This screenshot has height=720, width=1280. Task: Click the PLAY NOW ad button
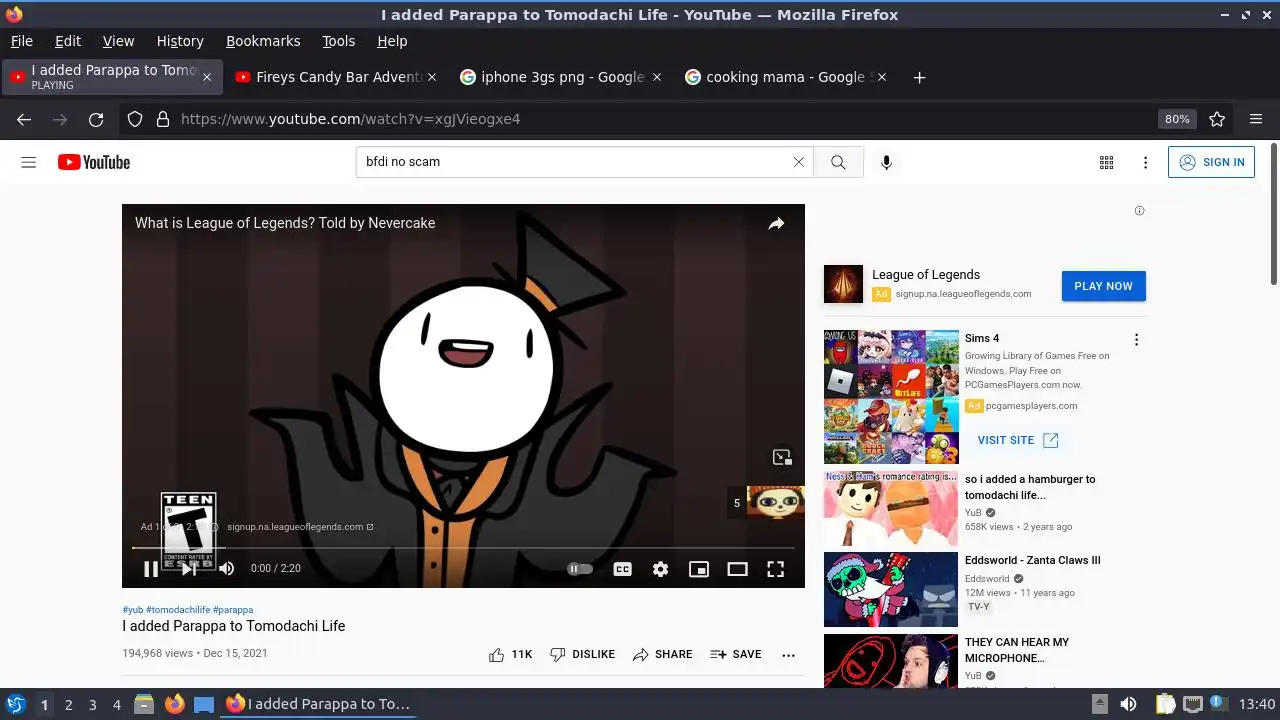1103,286
